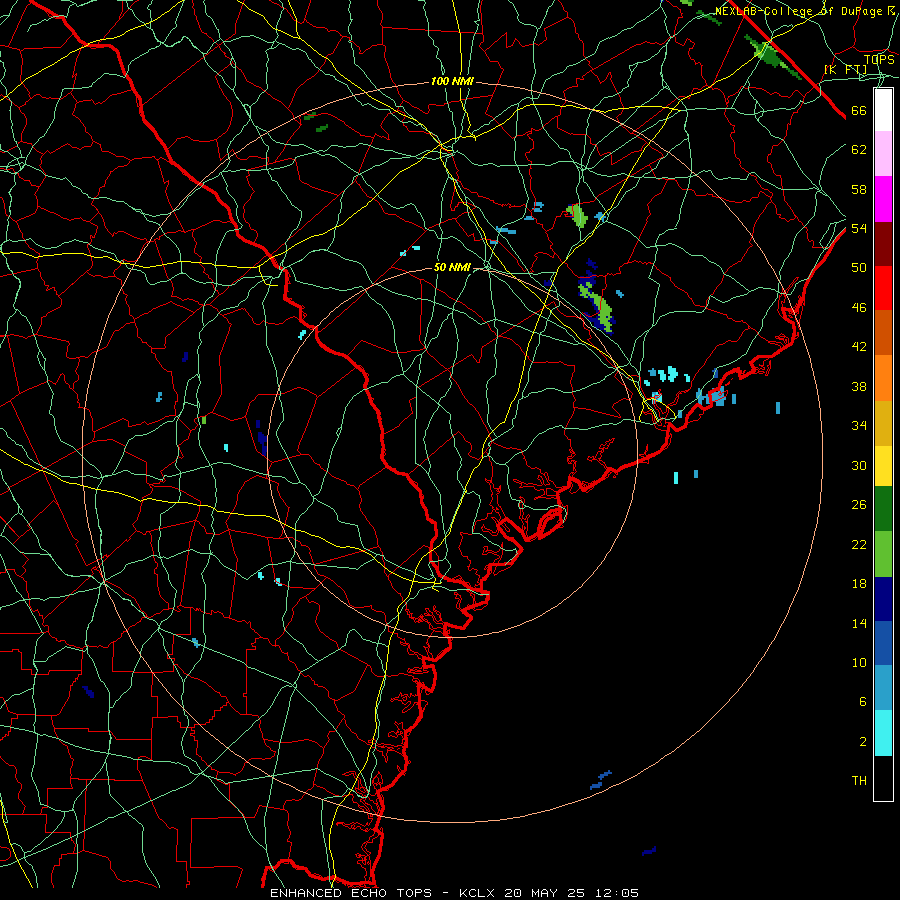Click the black TH threshold swatch

[883, 778]
